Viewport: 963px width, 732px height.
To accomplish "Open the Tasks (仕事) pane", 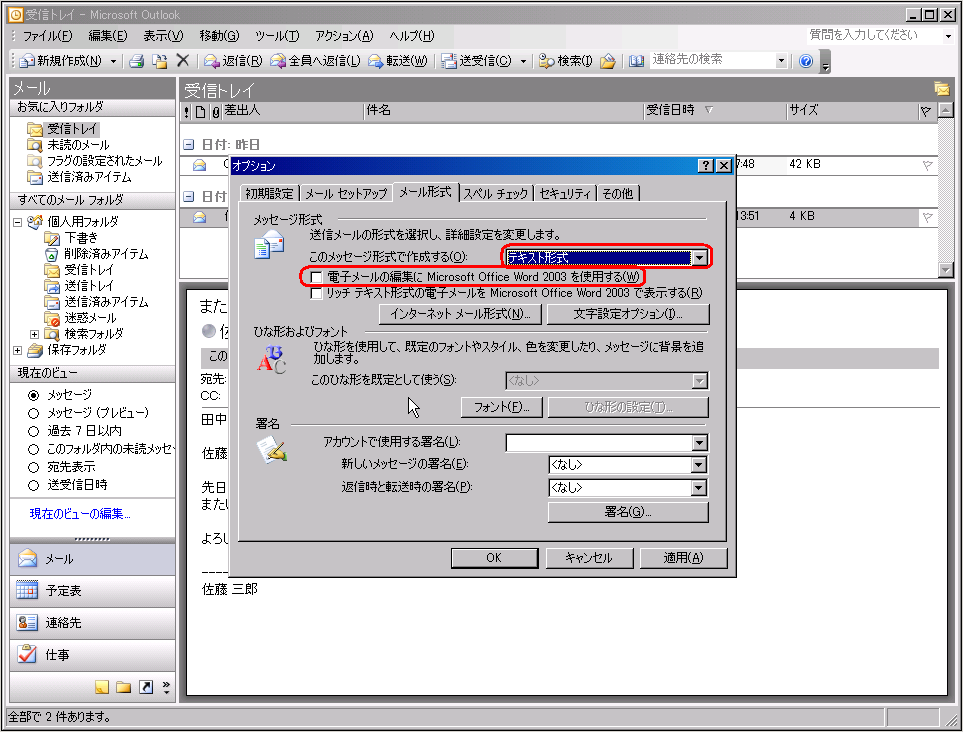I will (92, 655).
